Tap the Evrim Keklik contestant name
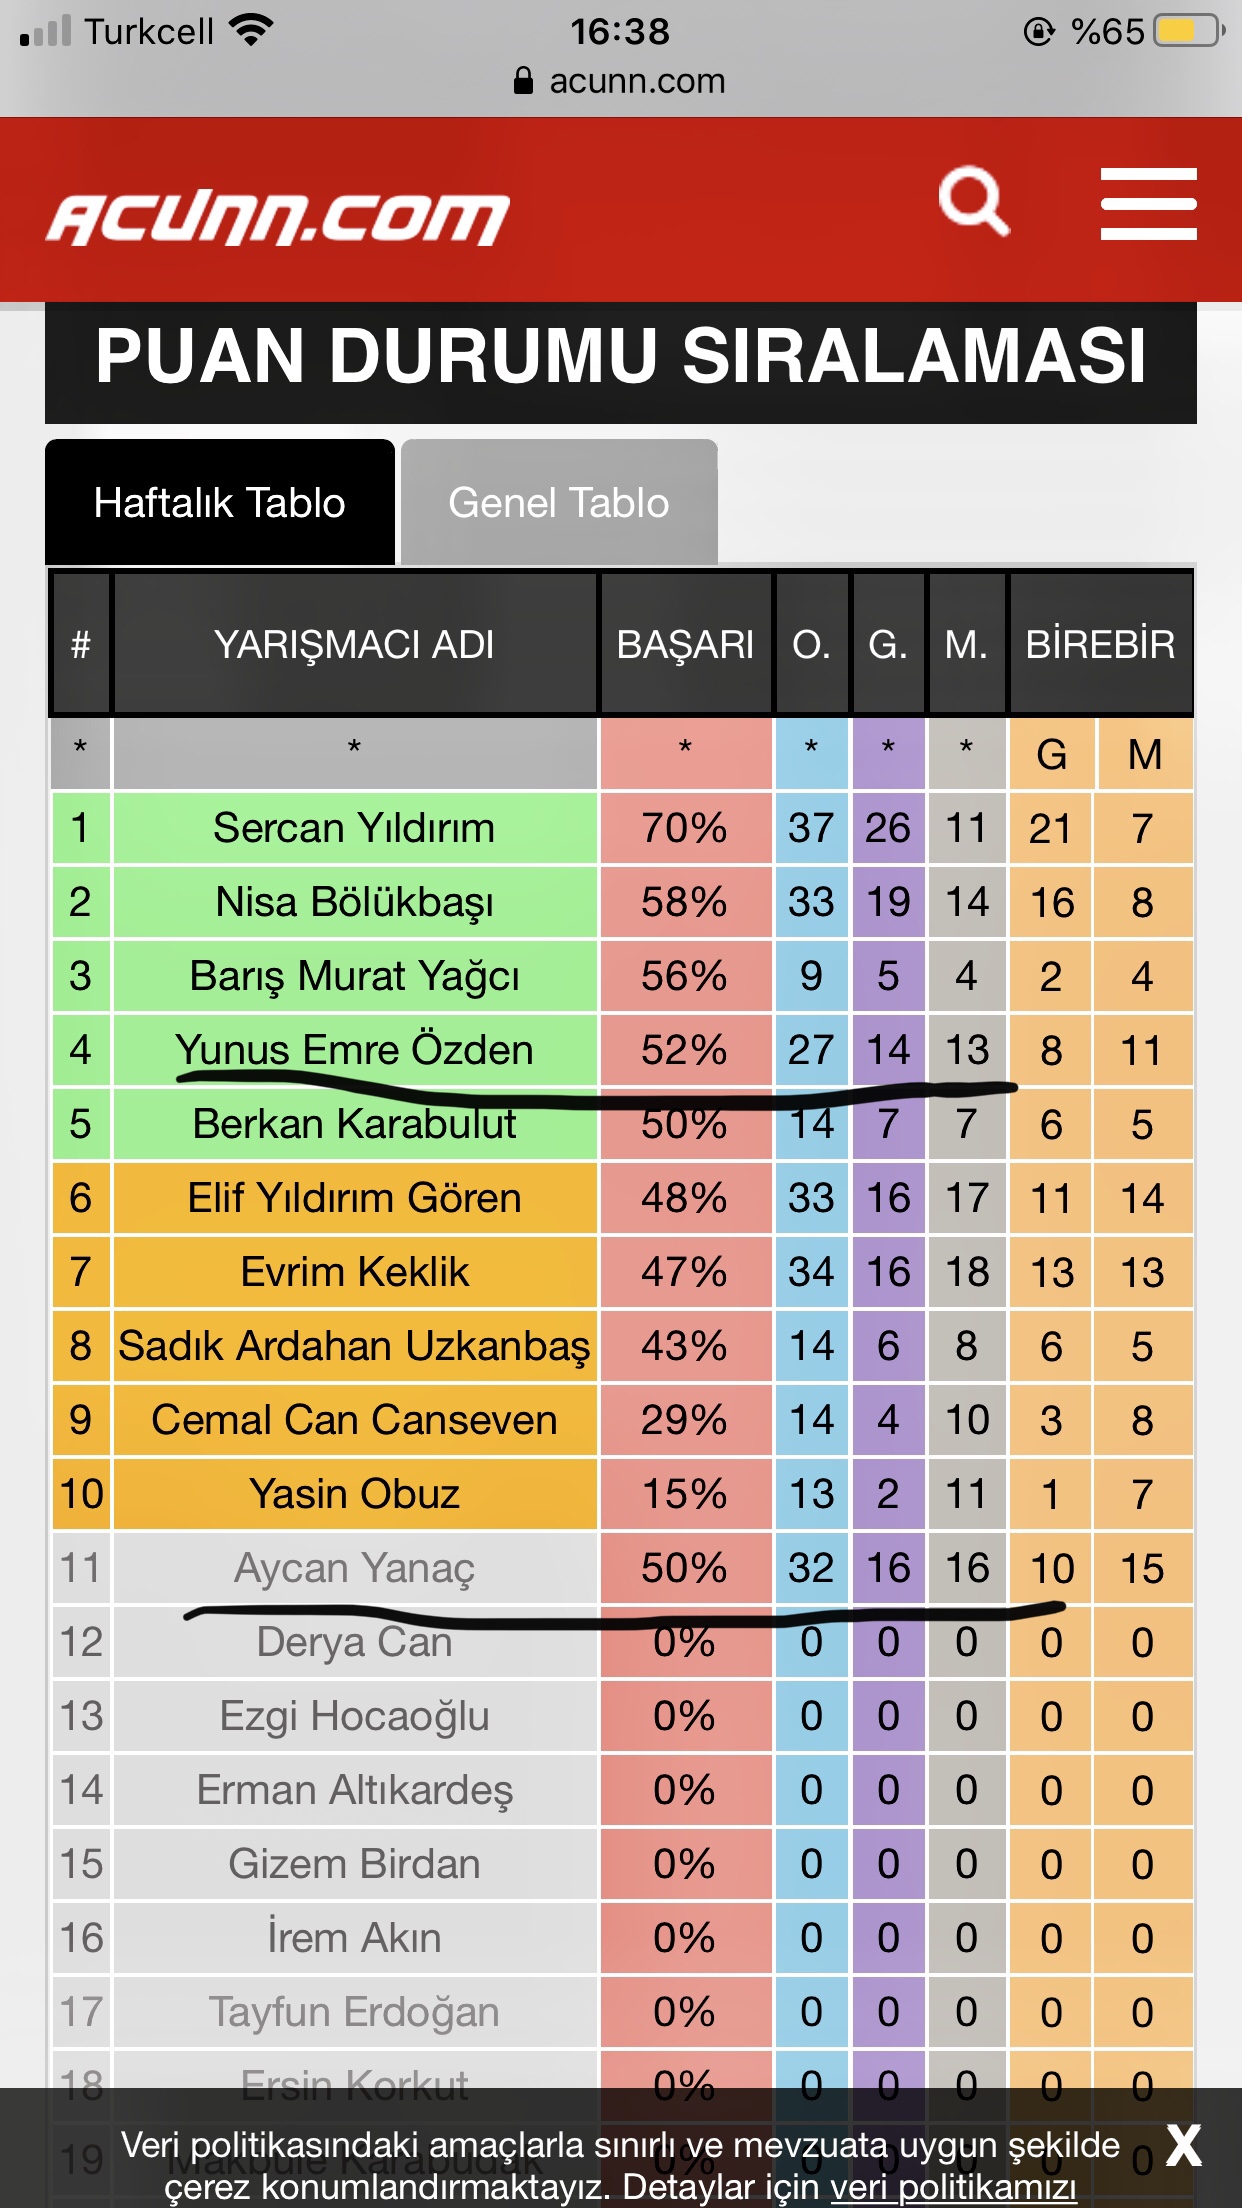Viewport: 1242px width, 2208px height. (354, 1272)
